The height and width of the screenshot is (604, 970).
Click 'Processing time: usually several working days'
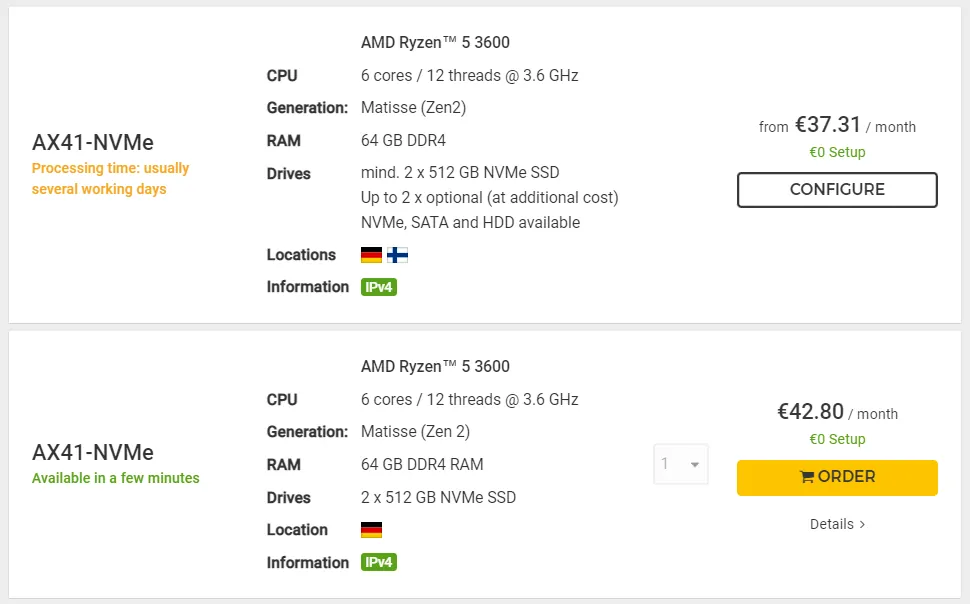[x=110, y=178]
